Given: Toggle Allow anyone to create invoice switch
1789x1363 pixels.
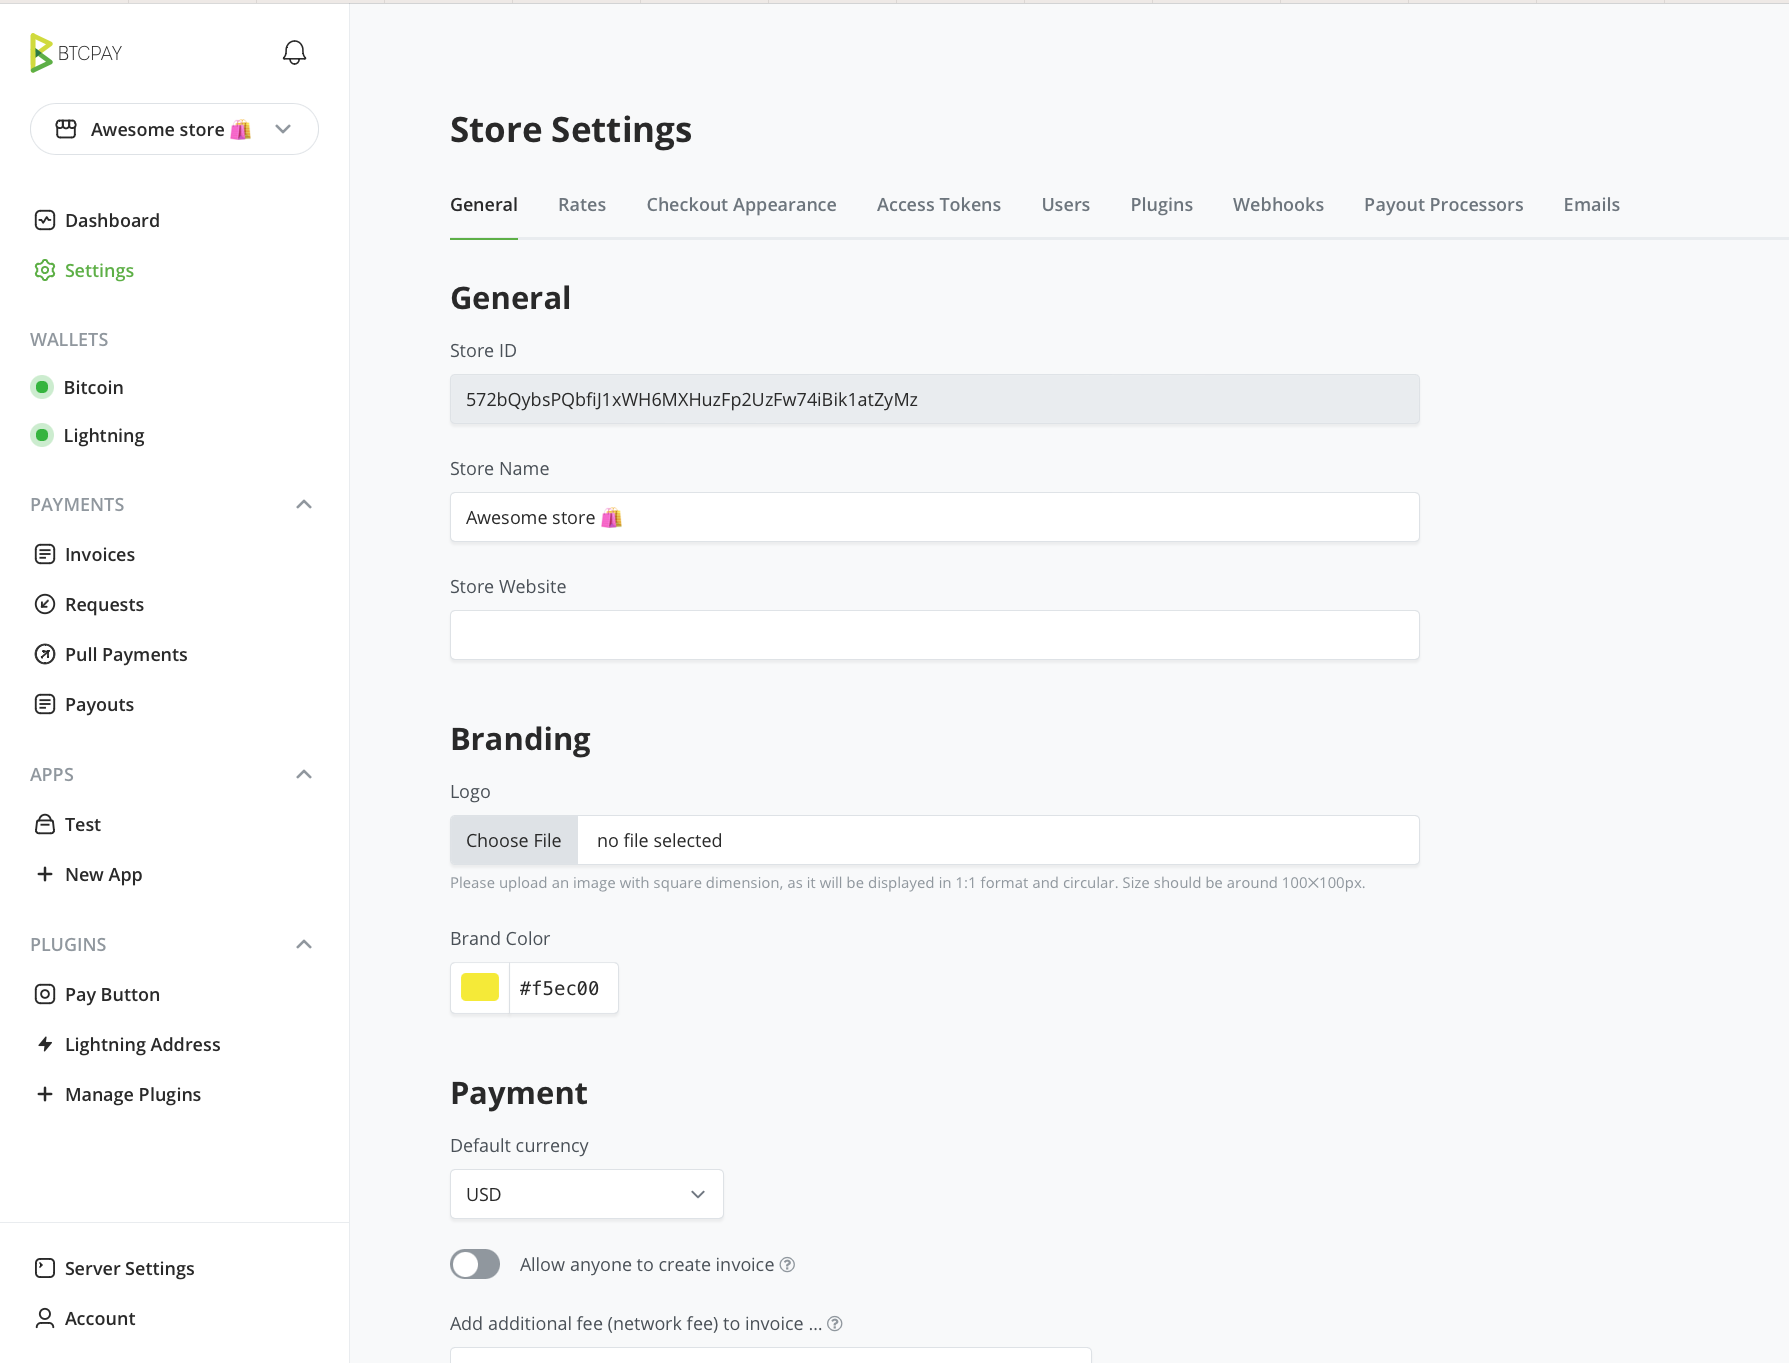Looking at the screenshot, I should [x=475, y=1264].
